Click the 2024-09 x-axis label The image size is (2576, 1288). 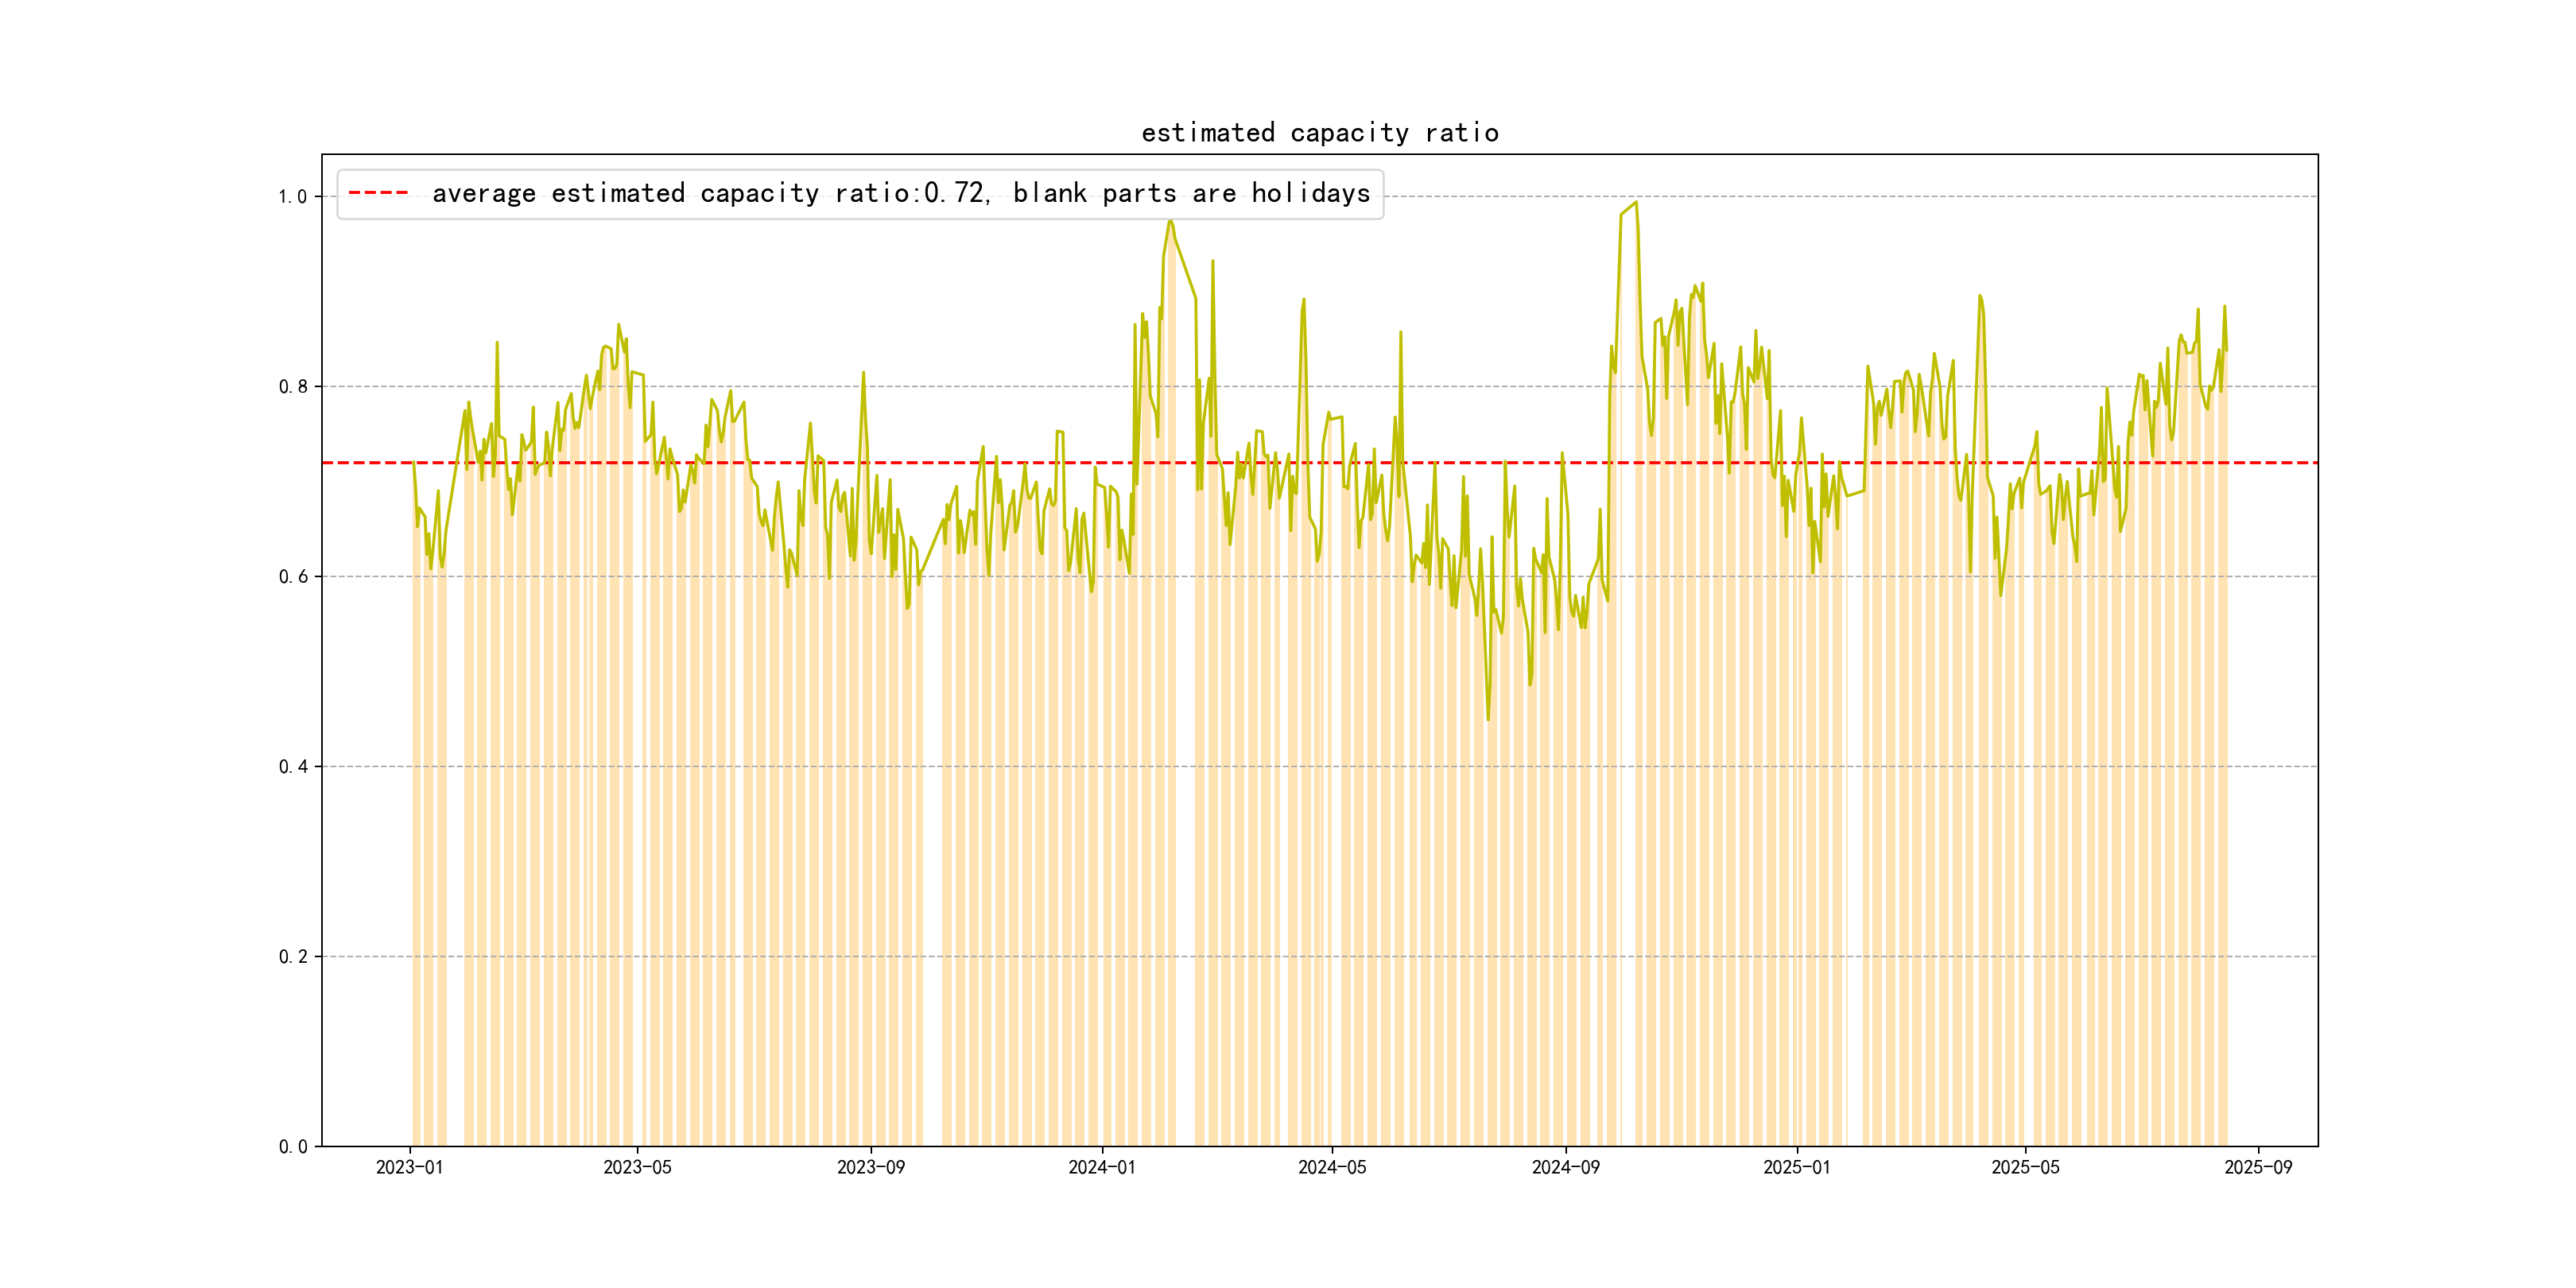(1565, 1167)
